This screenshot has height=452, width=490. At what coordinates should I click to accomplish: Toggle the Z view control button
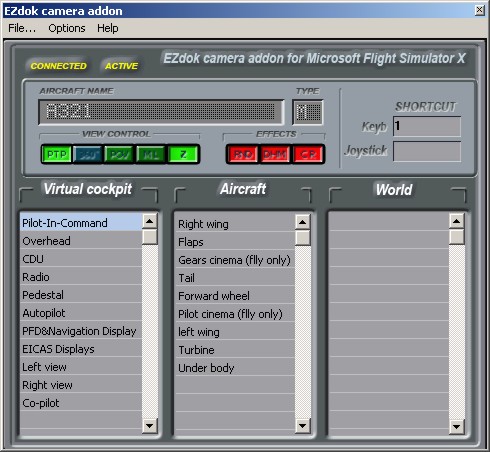(183, 154)
